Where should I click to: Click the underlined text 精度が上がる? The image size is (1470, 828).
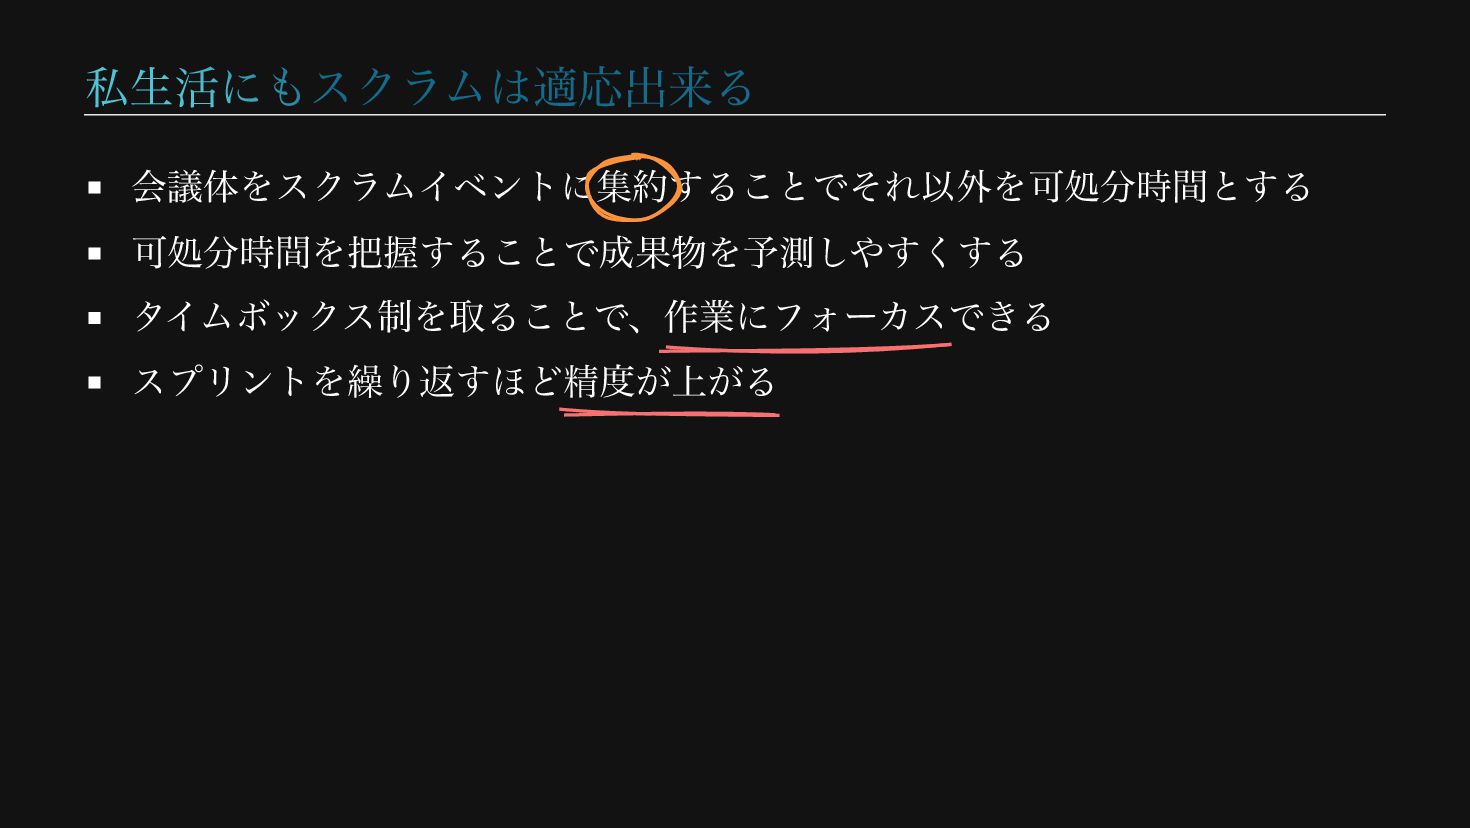pos(670,381)
